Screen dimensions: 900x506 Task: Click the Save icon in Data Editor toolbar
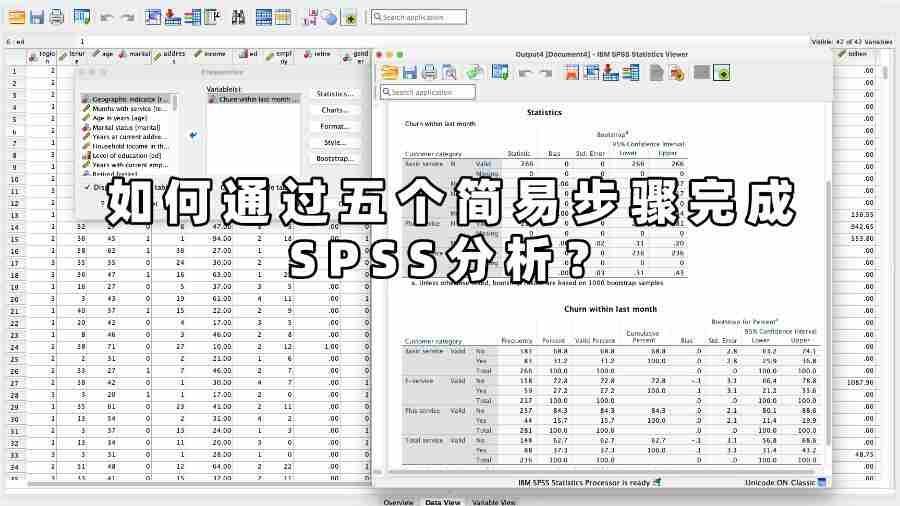coord(37,17)
